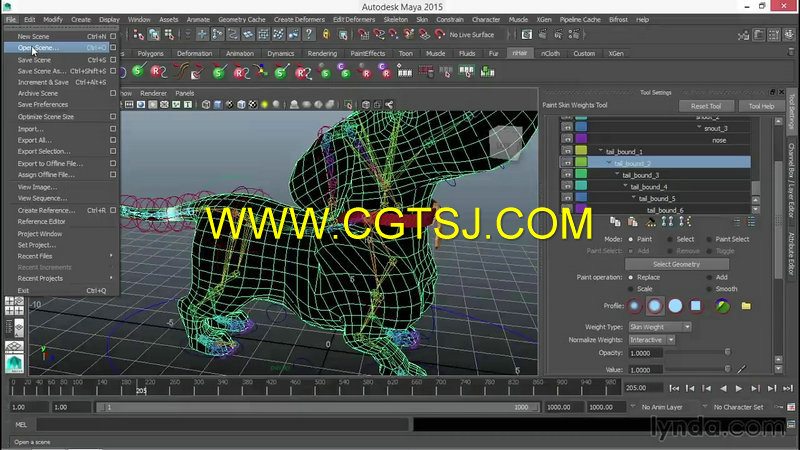Click the Reset Tool button
800x450 pixels.
click(x=706, y=106)
